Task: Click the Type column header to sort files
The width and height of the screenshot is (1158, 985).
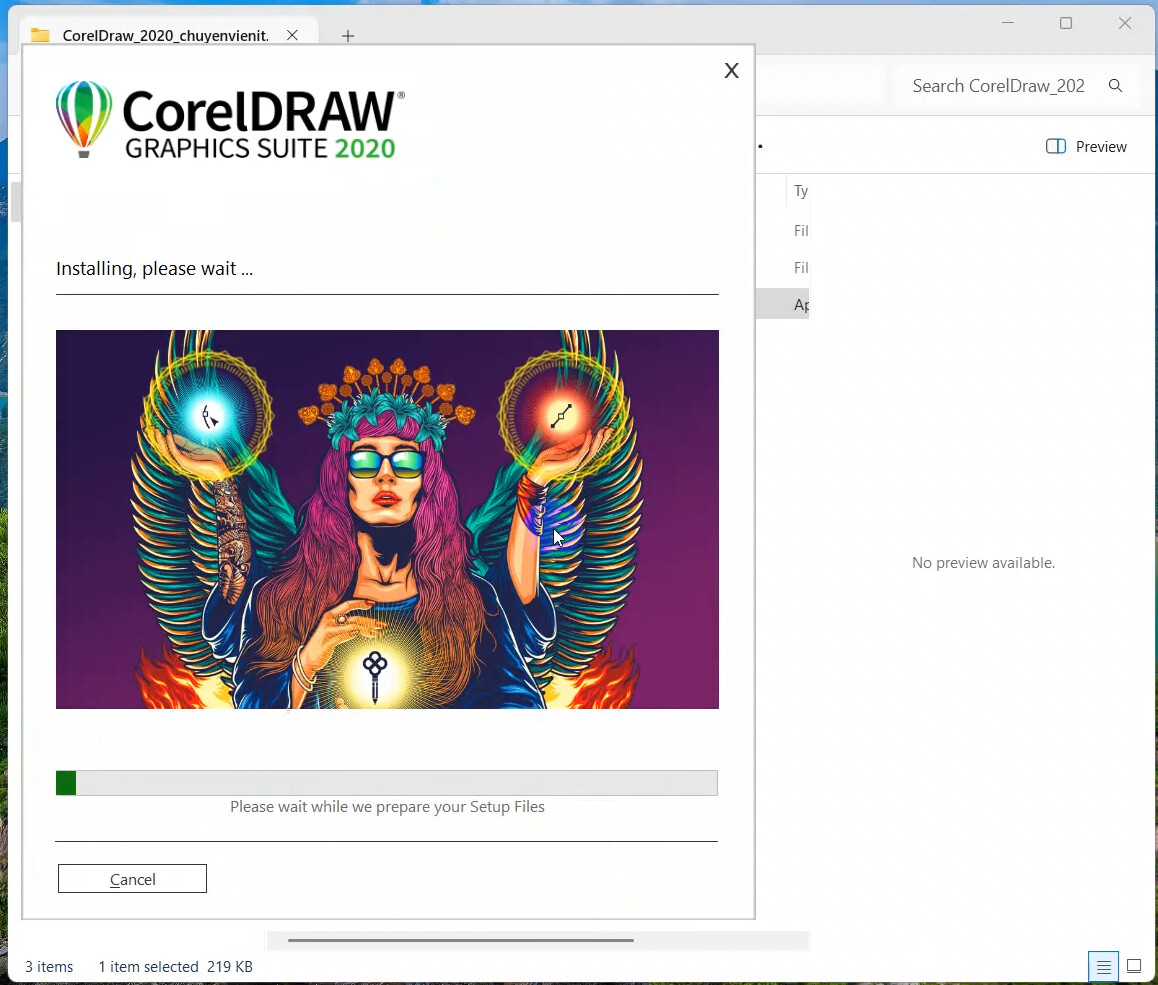Action: point(800,191)
